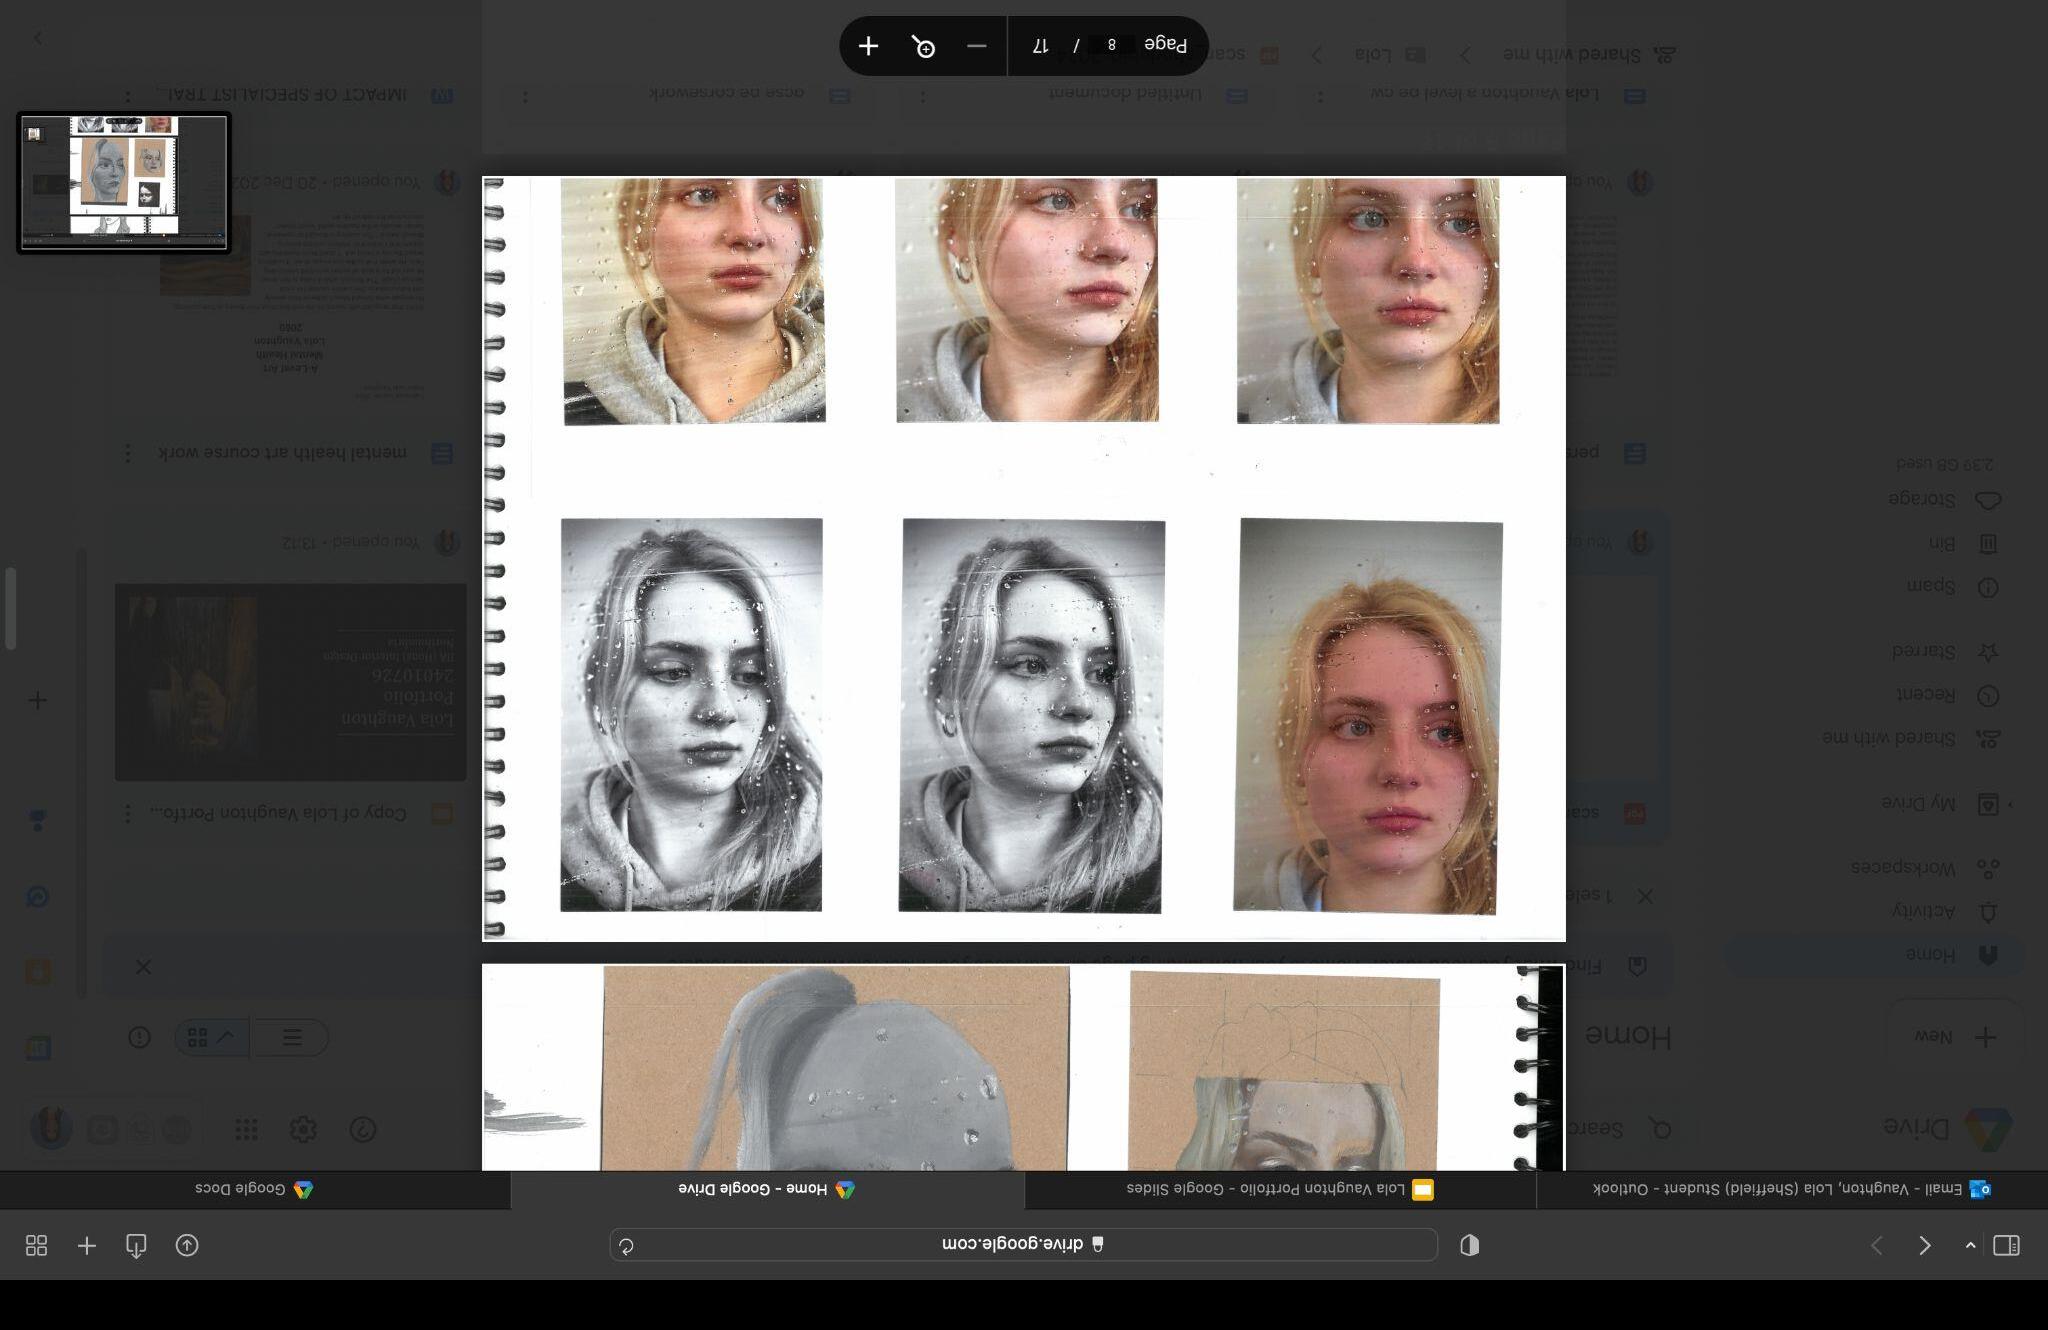Open Google Keep side panel icon
2048x1330 pixels.
pos(38,971)
